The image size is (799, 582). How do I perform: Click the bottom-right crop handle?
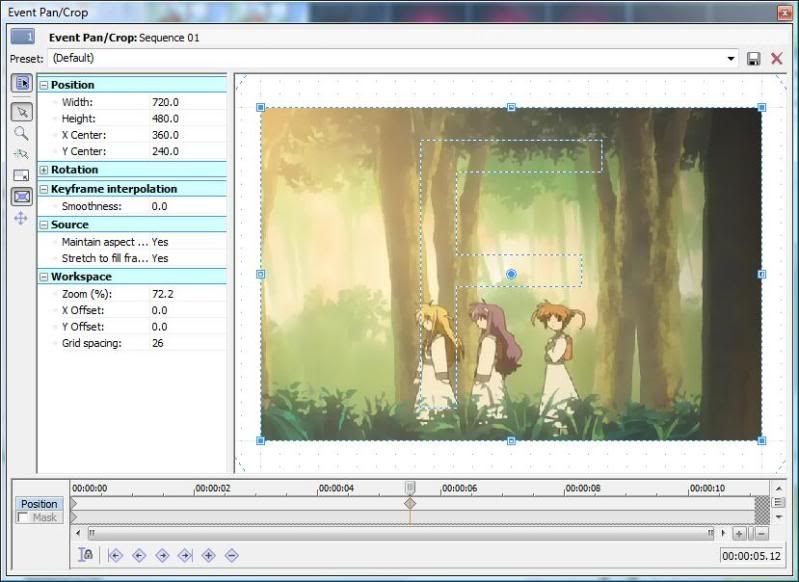pyautogui.click(x=762, y=440)
